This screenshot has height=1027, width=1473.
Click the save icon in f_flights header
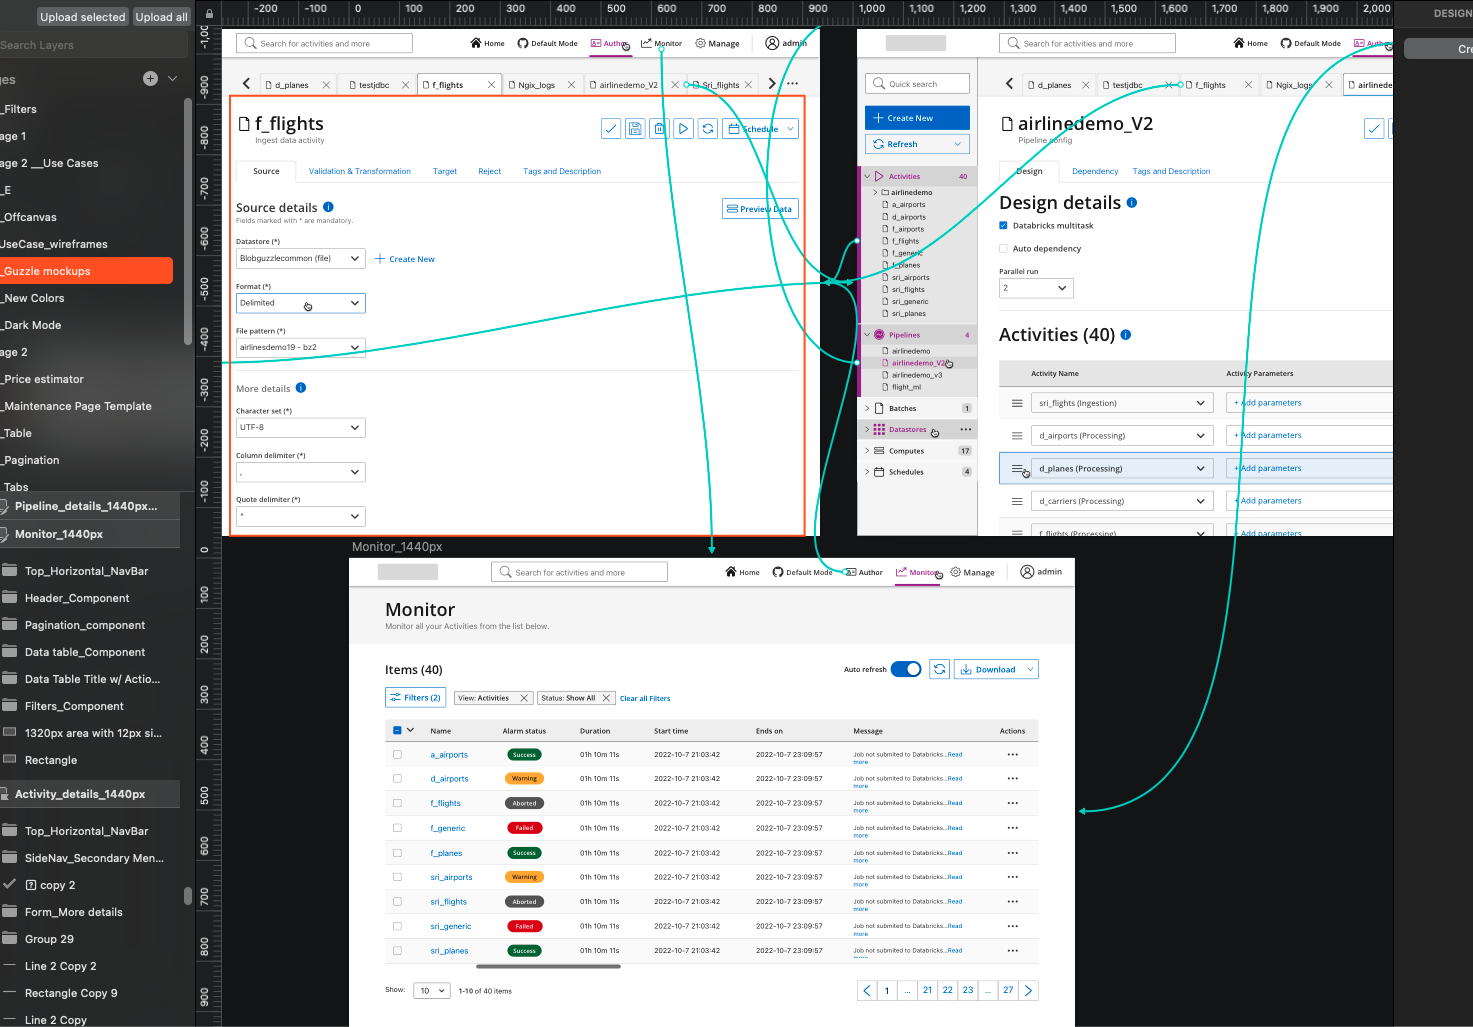pyautogui.click(x=635, y=128)
